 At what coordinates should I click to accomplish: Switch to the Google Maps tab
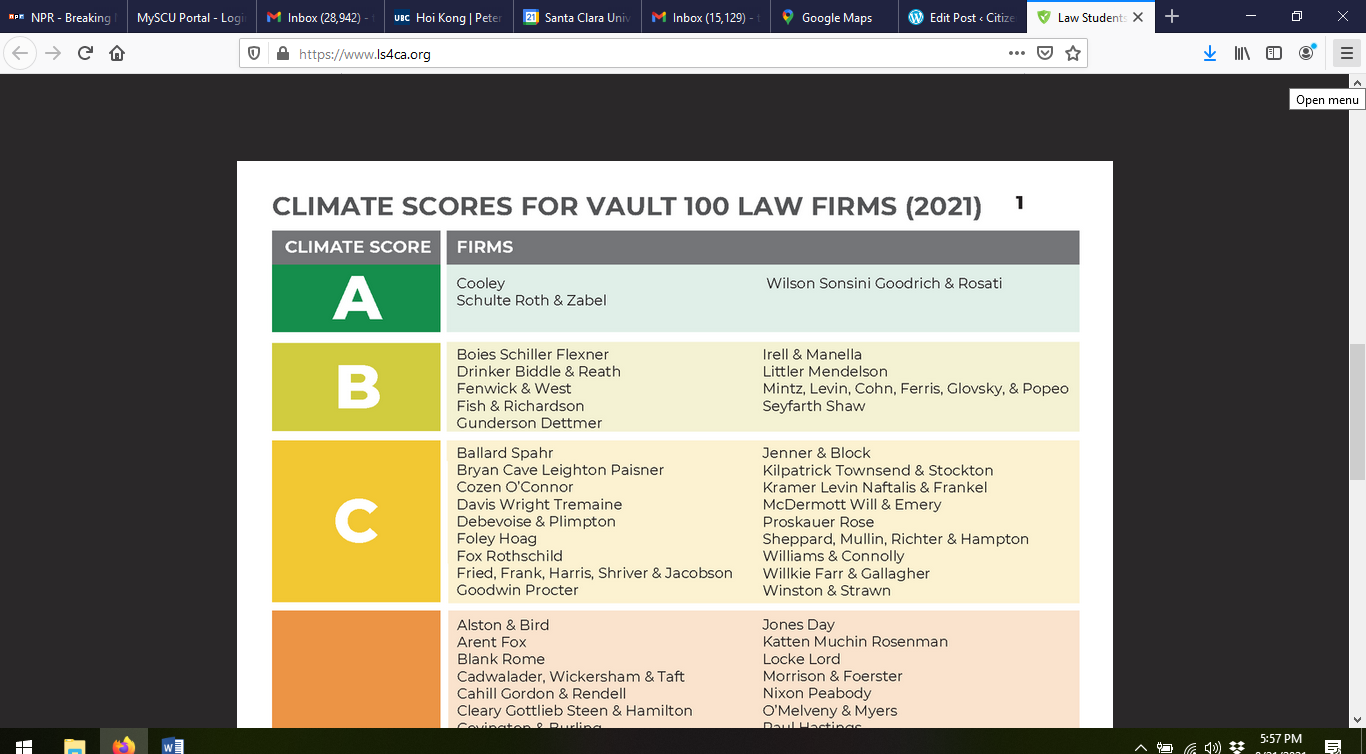pos(835,17)
